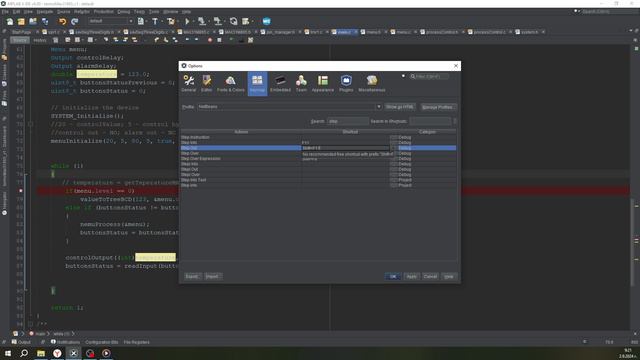Click the Redo arrow icon

(74, 21)
